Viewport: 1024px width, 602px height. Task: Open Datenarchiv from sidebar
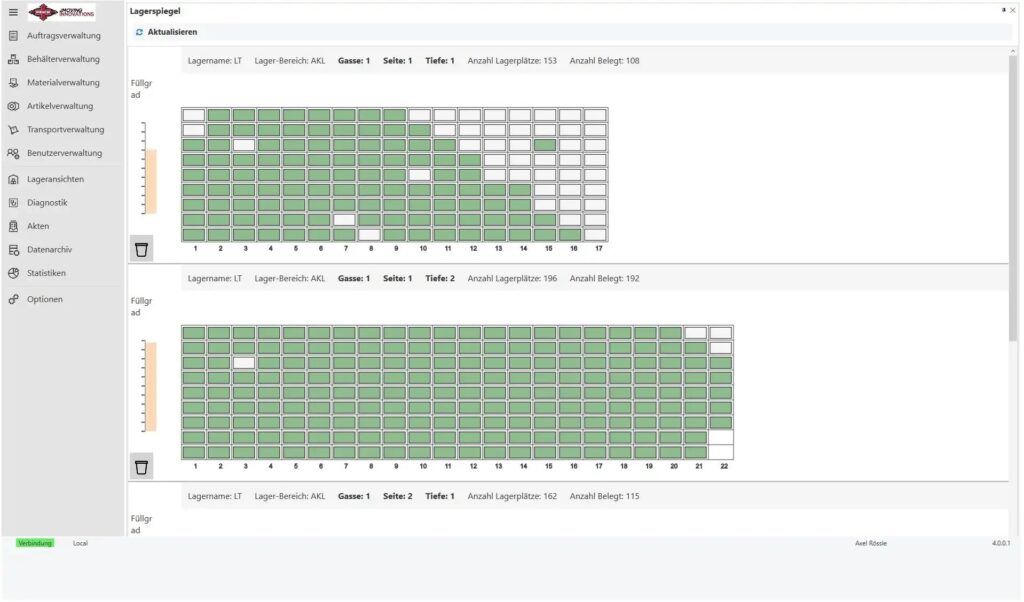(50, 250)
